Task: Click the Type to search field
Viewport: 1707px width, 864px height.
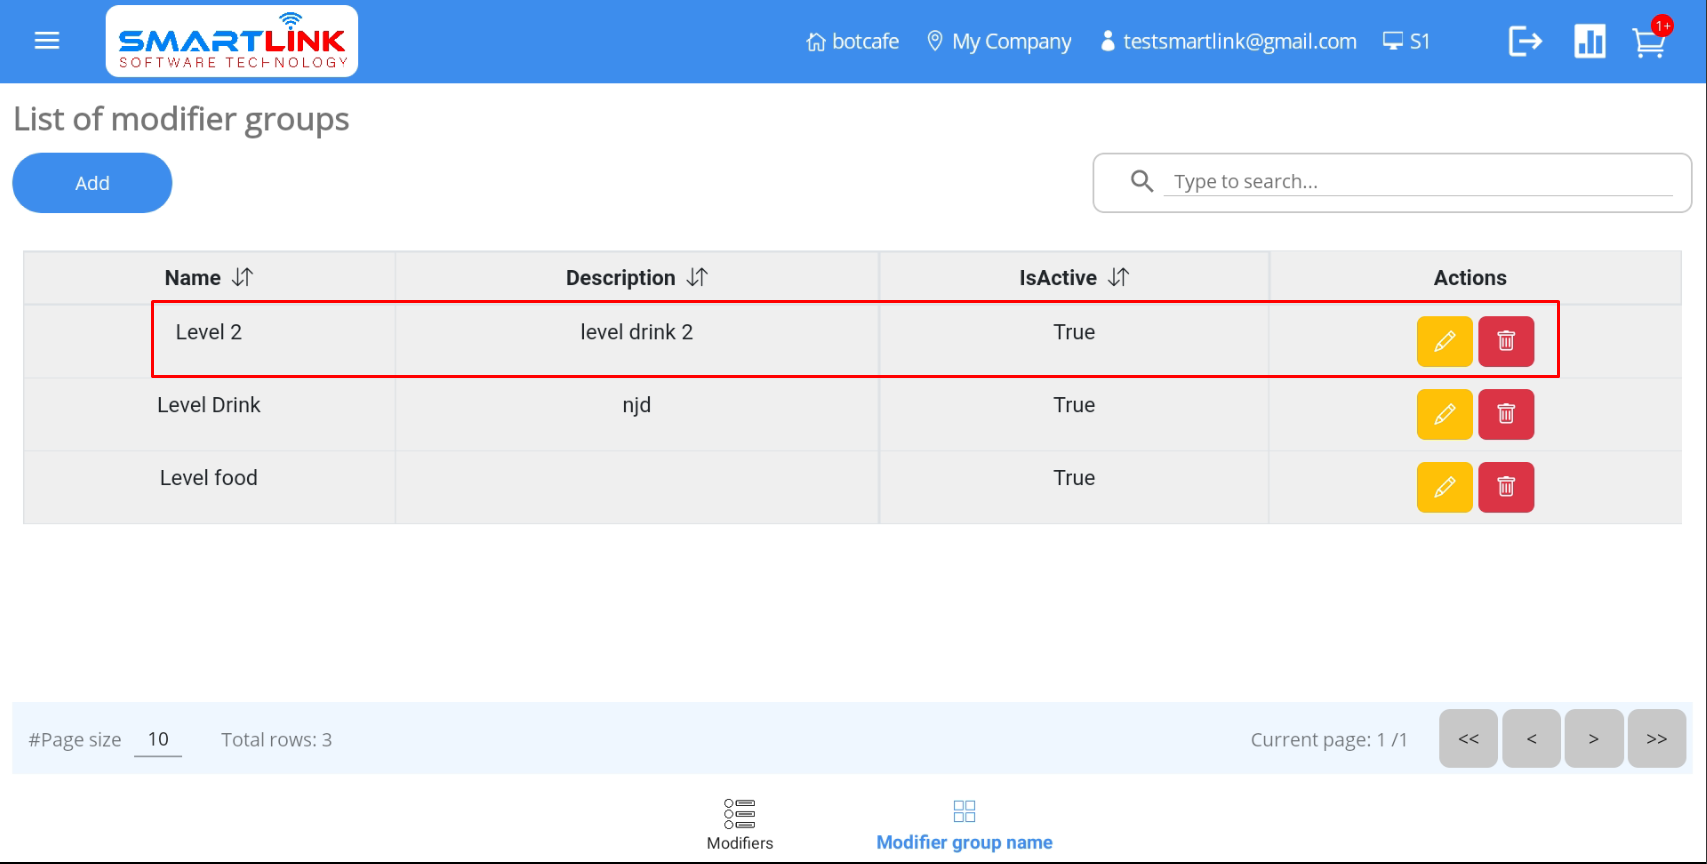Action: coord(1417,182)
